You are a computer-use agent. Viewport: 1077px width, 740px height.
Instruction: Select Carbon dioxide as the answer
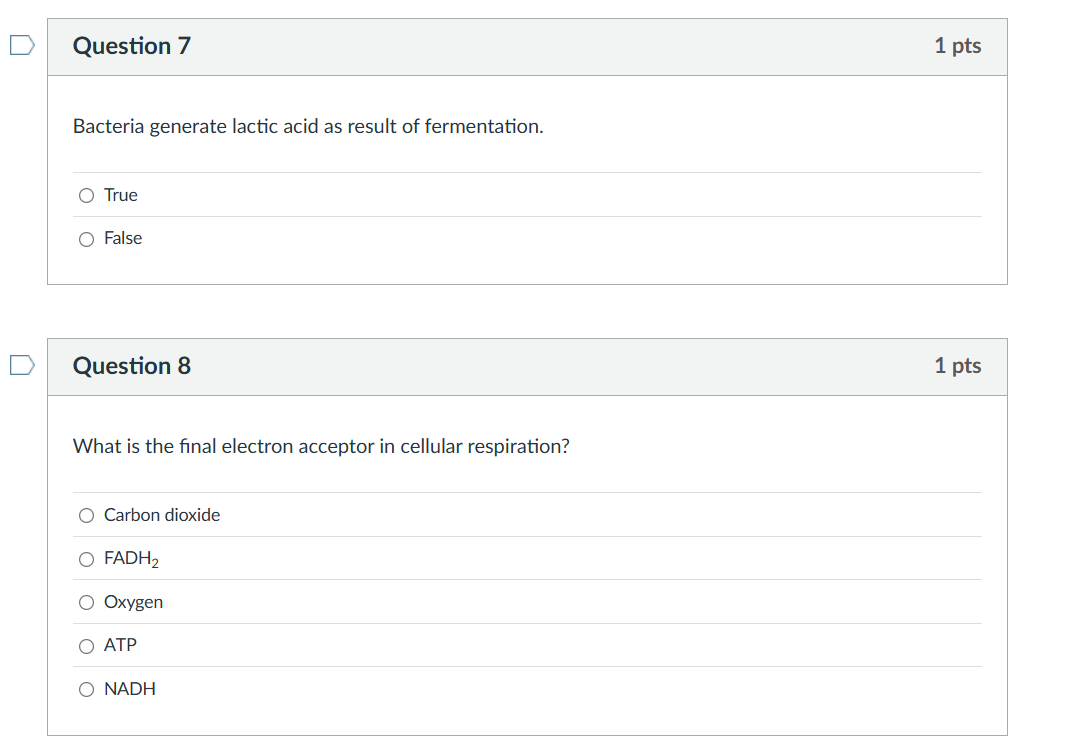pyautogui.click(x=86, y=515)
